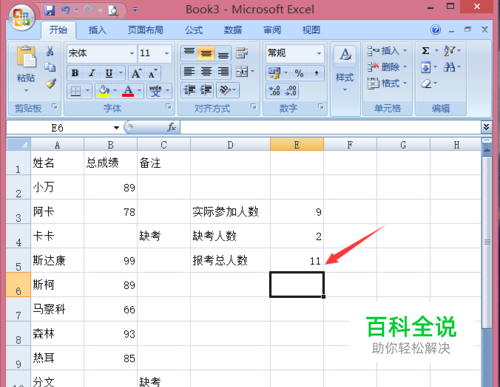Screen dimensions: 500x387
Task: Decrease font size button
Action: (153, 73)
